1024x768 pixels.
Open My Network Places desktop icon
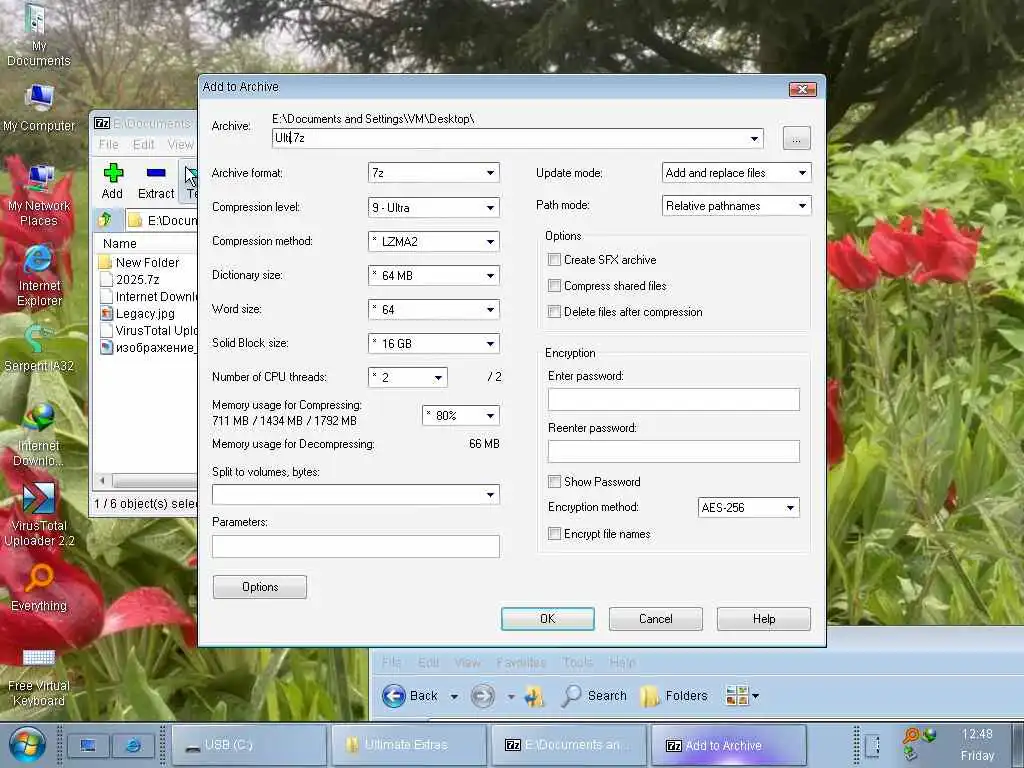39,195
